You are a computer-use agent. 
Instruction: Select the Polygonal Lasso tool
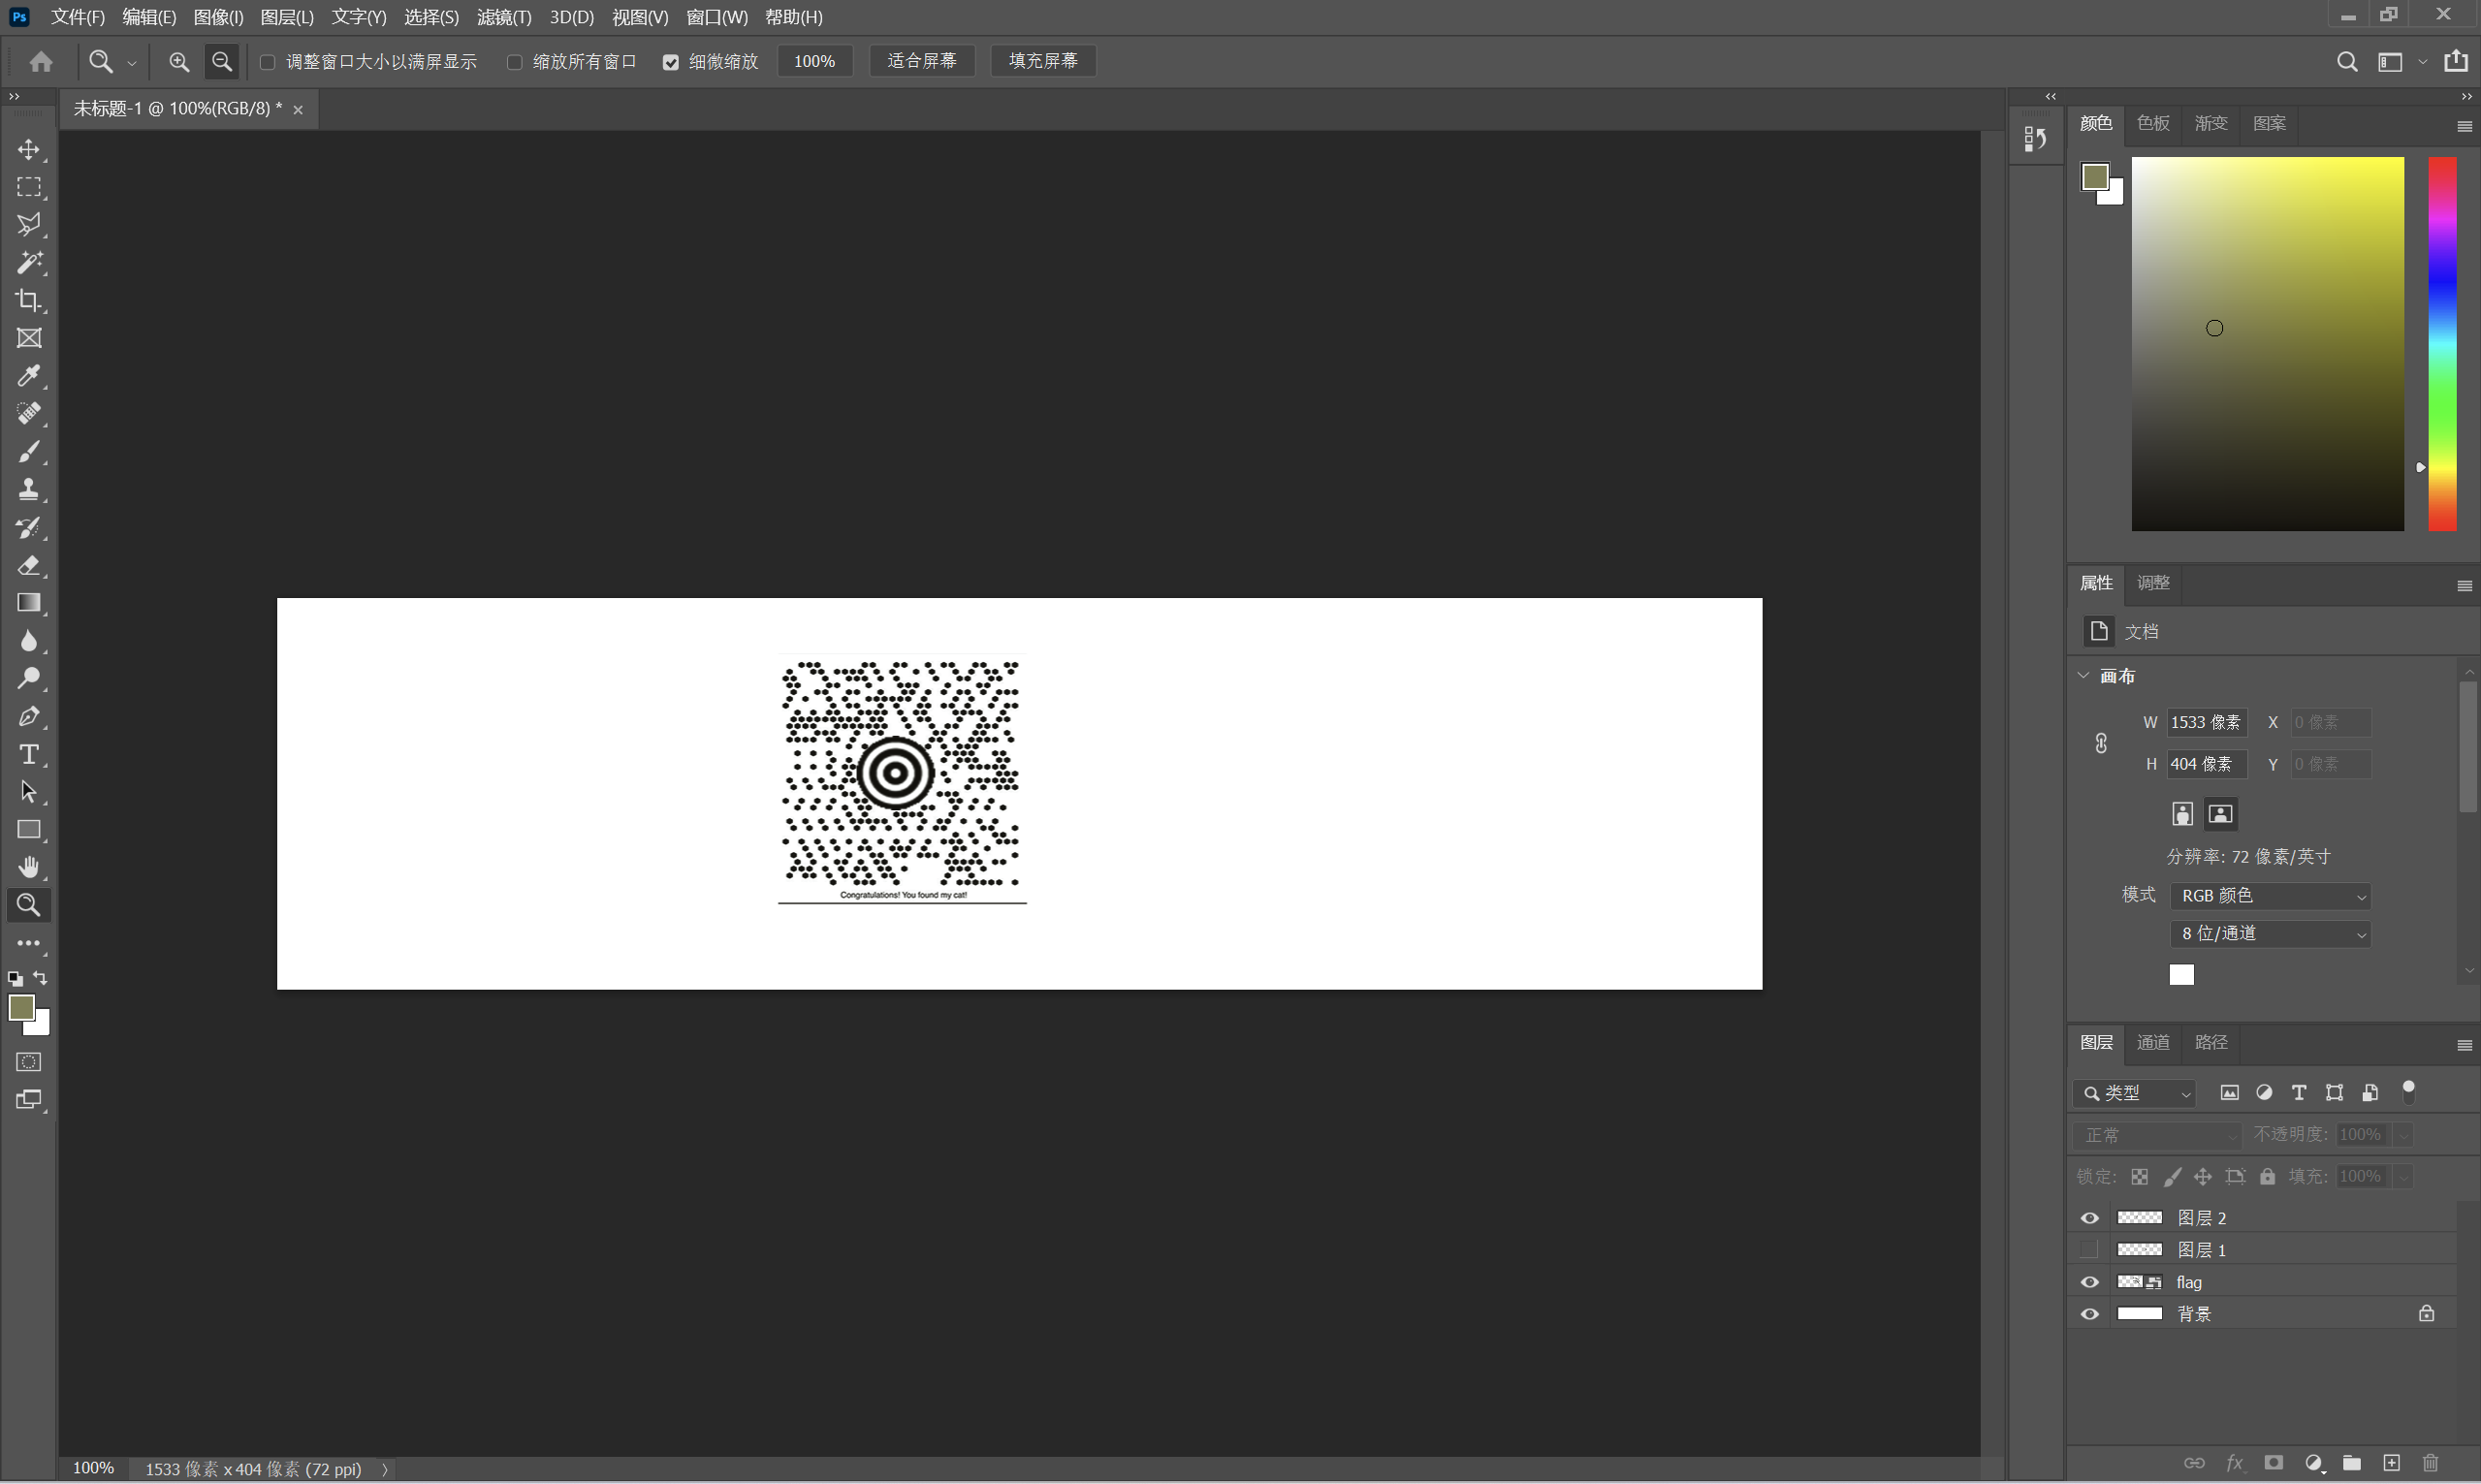pyautogui.click(x=29, y=225)
